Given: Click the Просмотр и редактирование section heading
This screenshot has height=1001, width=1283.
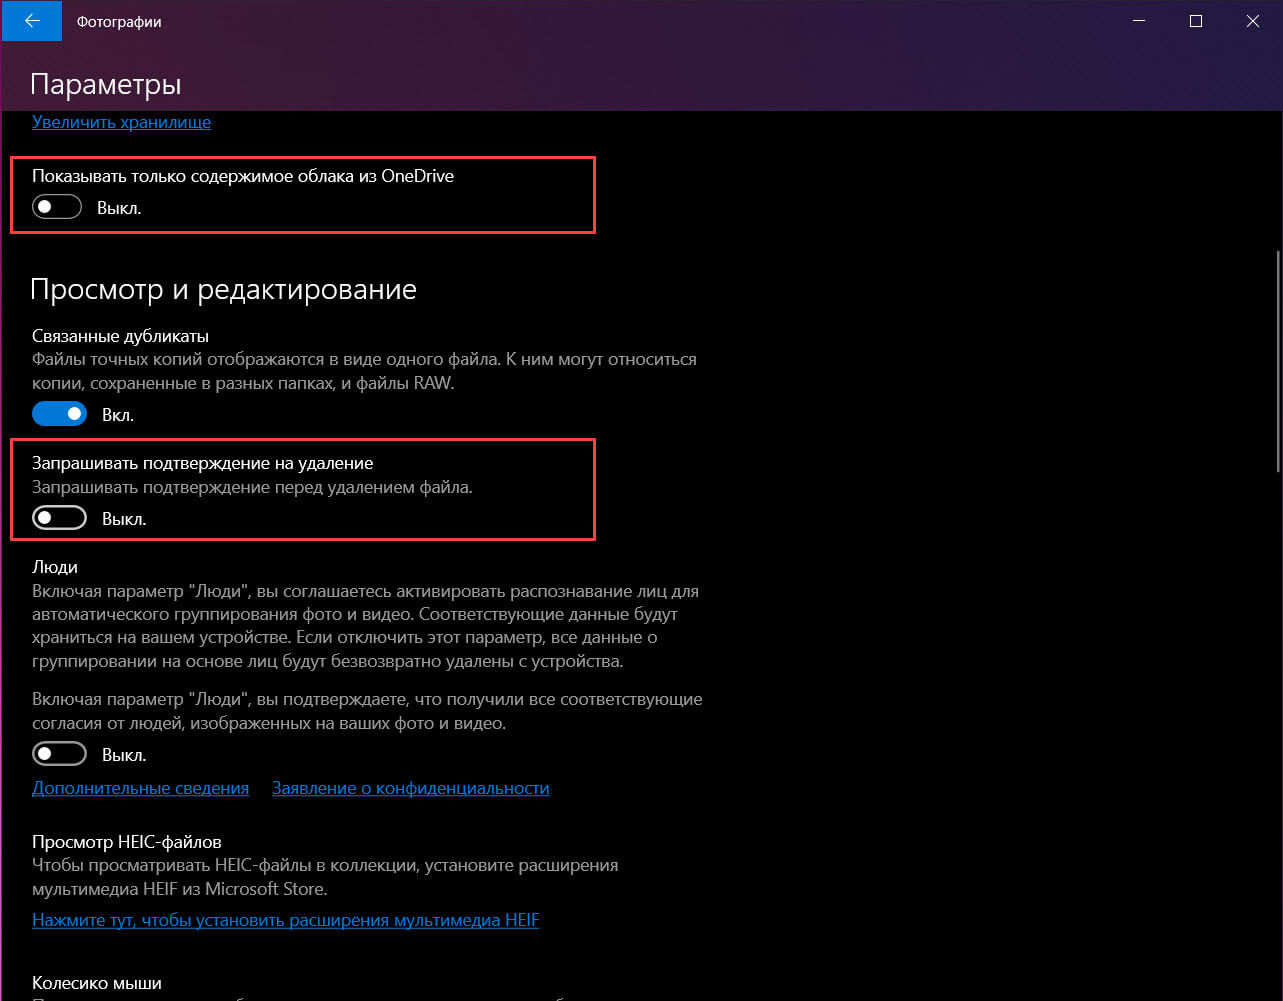Looking at the screenshot, I should click(x=224, y=290).
